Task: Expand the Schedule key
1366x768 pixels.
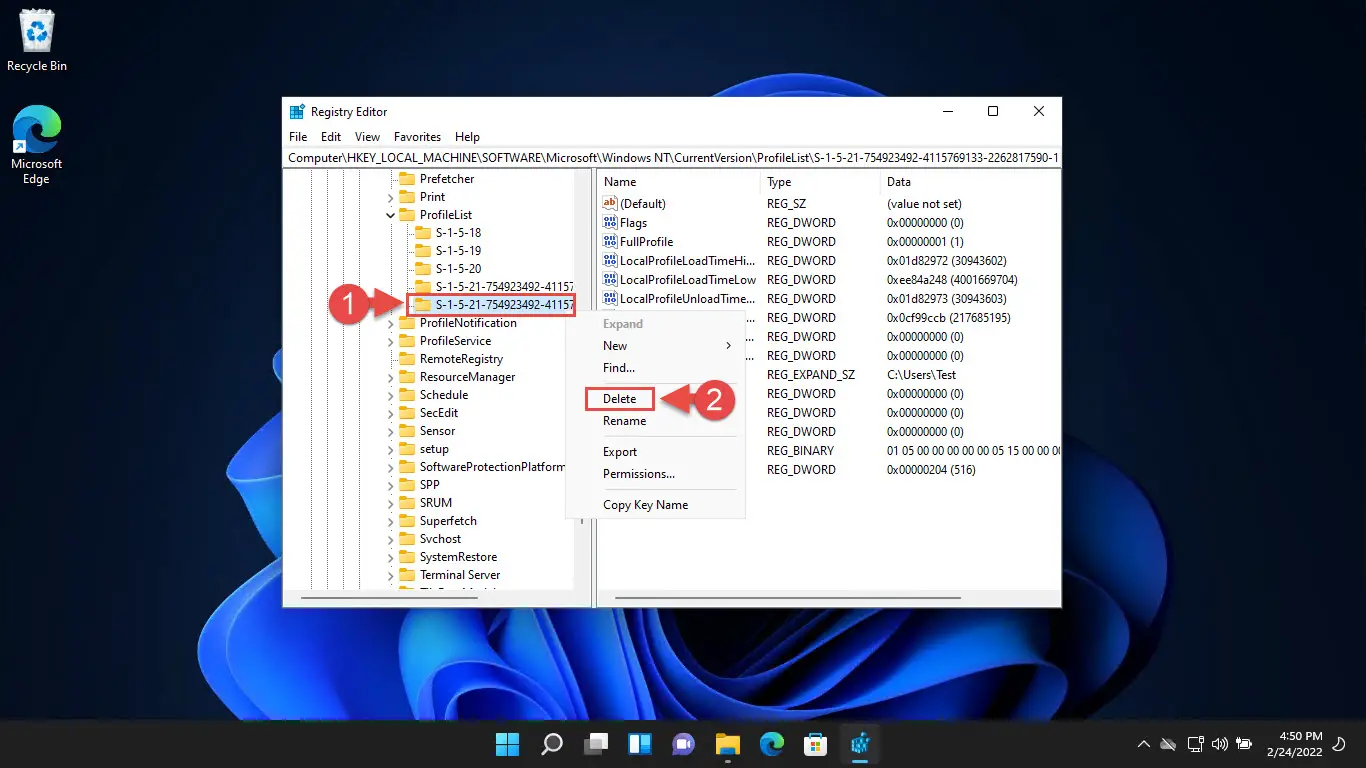Action: coord(391,395)
